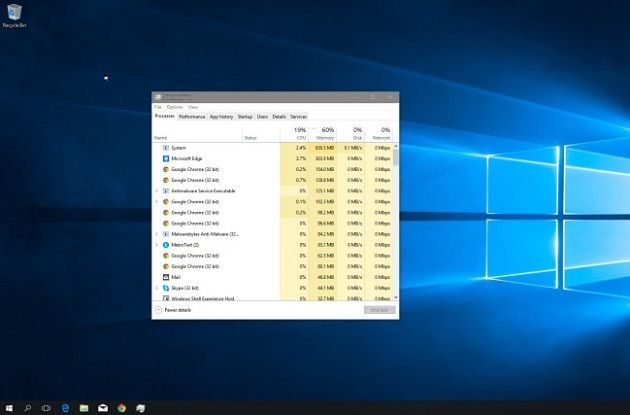Select the Microsoft Edge process name

tap(186, 159)
